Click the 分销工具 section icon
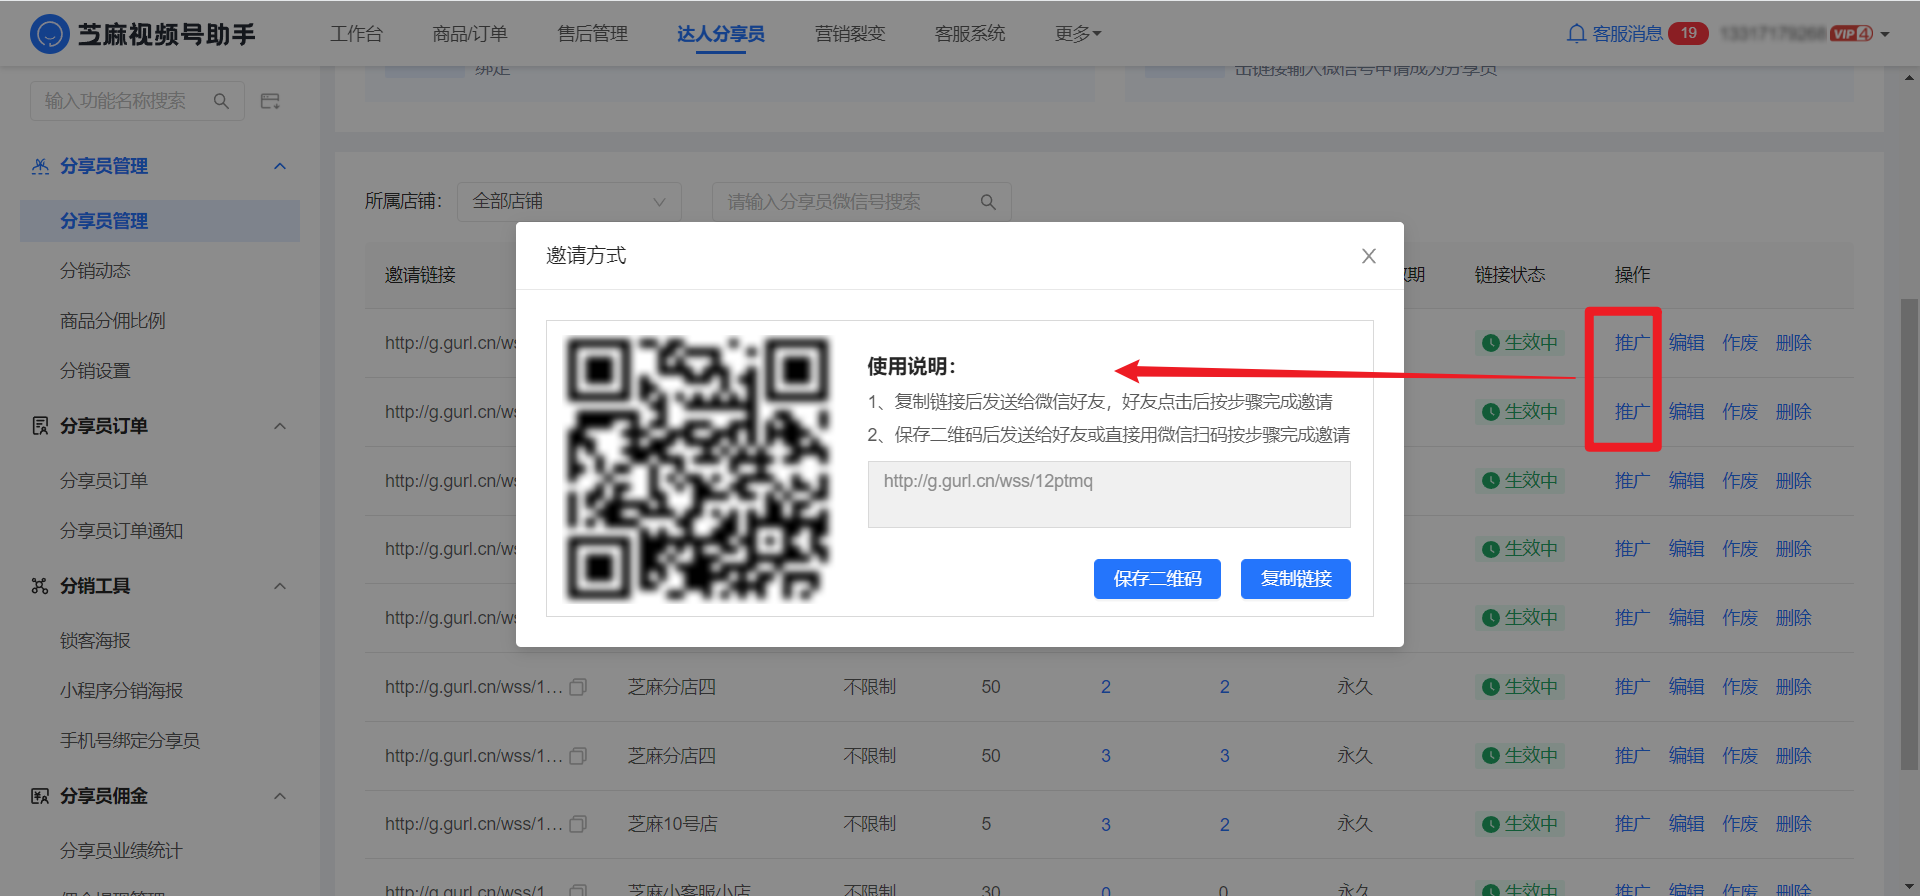The image size is (1920, 896). coord(40,586)
